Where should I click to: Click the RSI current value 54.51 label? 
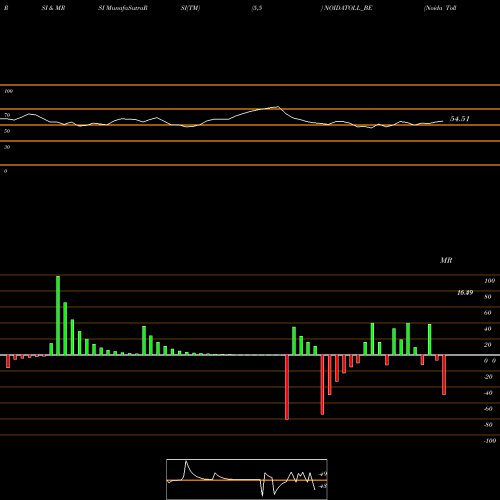pyautogui.click(x=460, y=119)
